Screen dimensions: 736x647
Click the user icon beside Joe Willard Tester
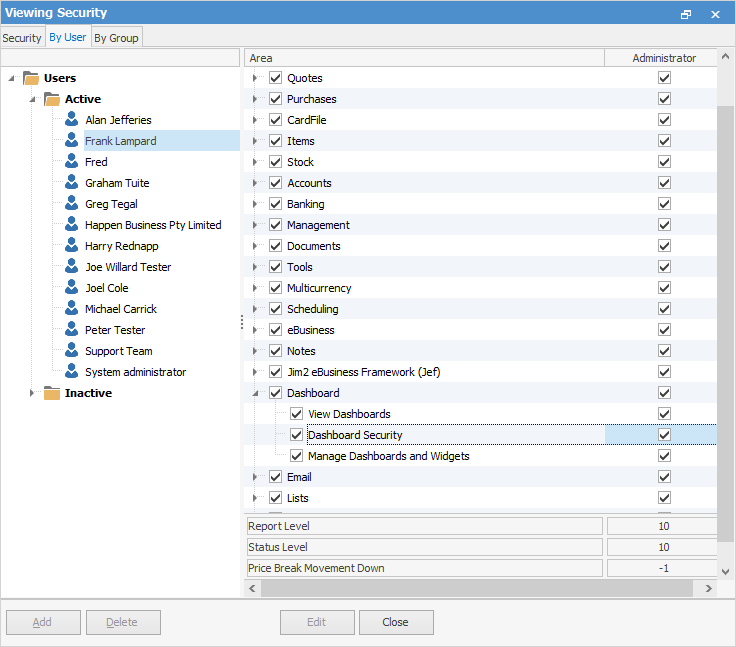[71, 267]
